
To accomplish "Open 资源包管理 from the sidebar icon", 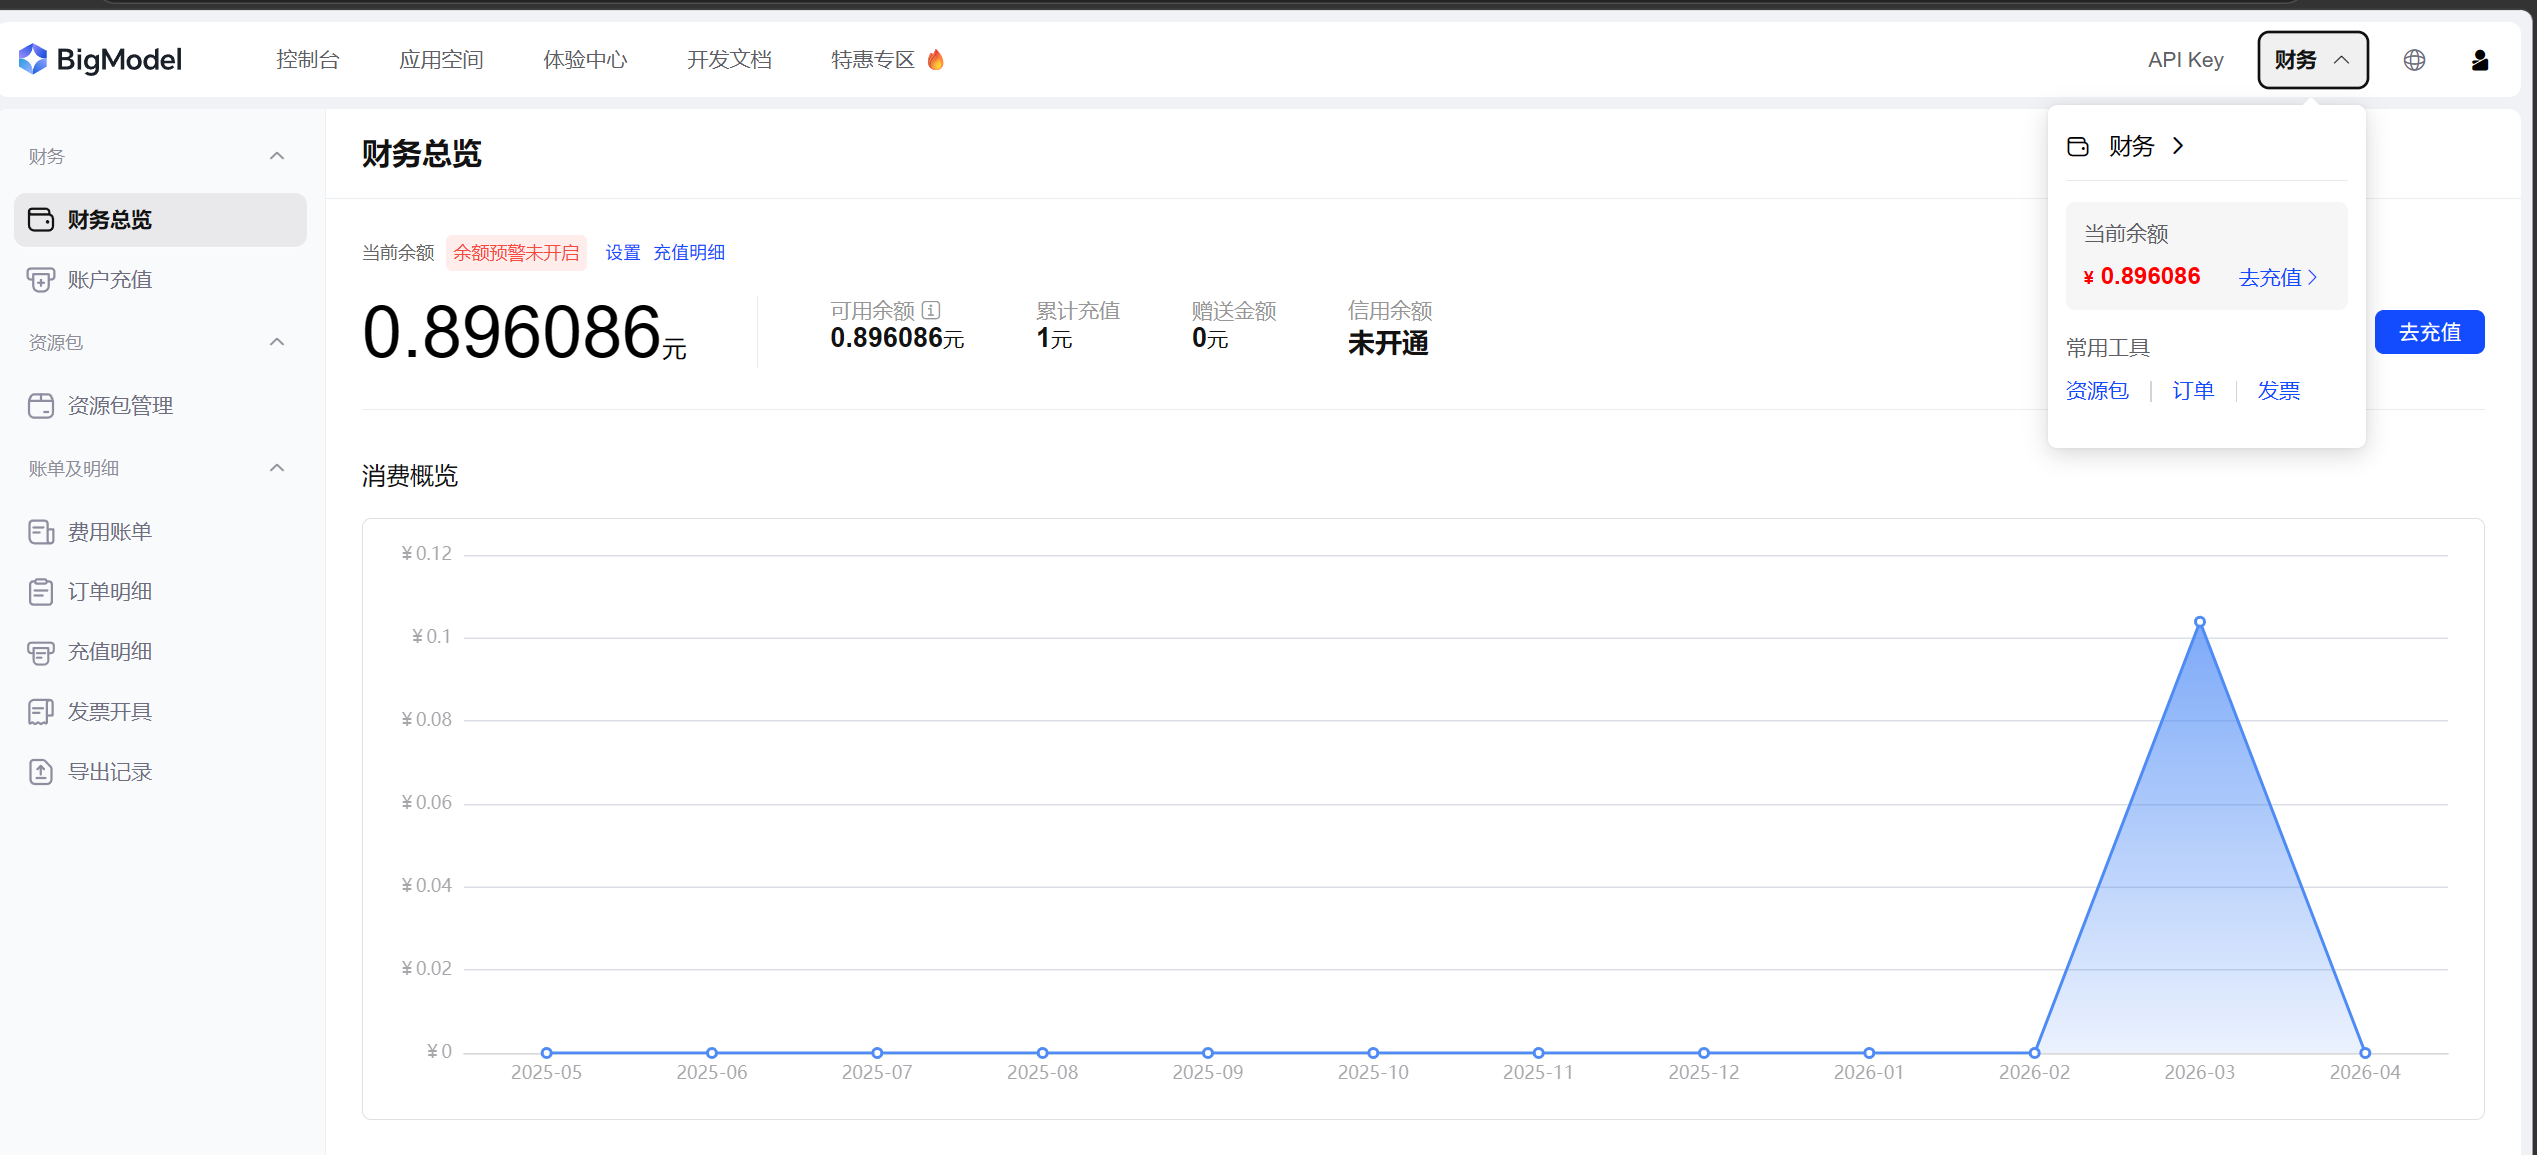I will (41, 406).
